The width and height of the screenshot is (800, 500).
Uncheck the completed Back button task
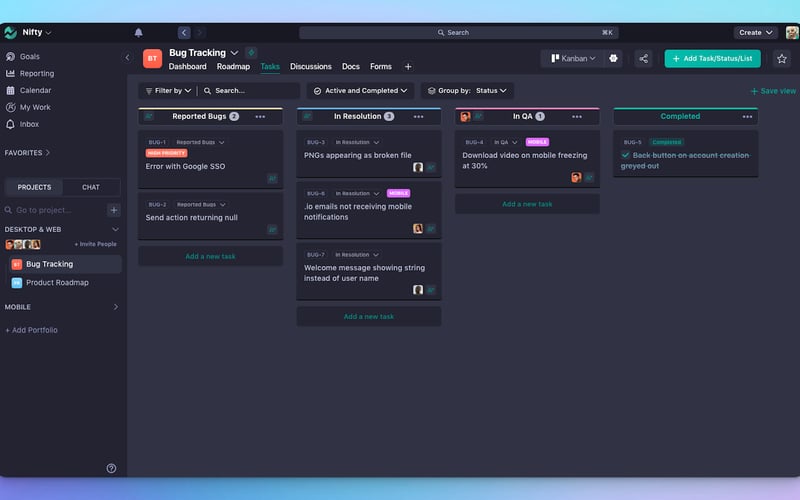625,155
